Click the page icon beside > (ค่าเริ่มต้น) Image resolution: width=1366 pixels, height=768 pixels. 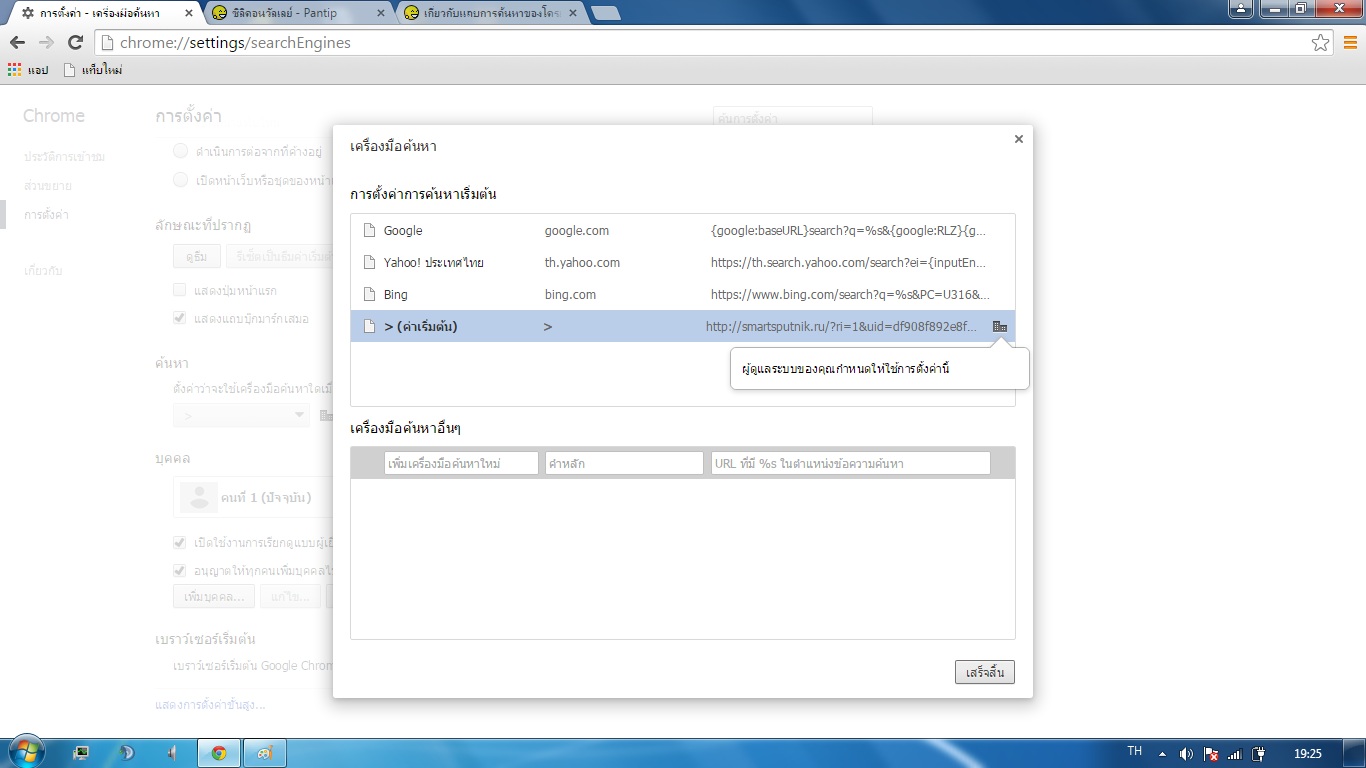(369, 326)
